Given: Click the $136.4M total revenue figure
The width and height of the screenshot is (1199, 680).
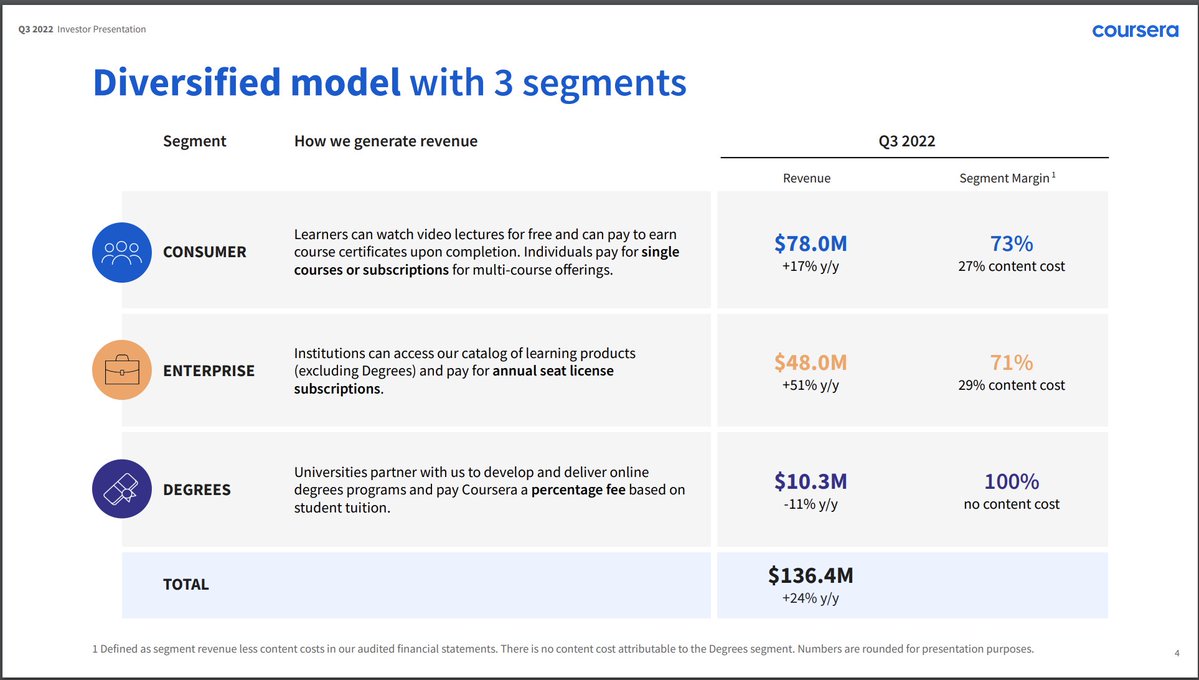Looking at the screenshot, I should point(812,575).
